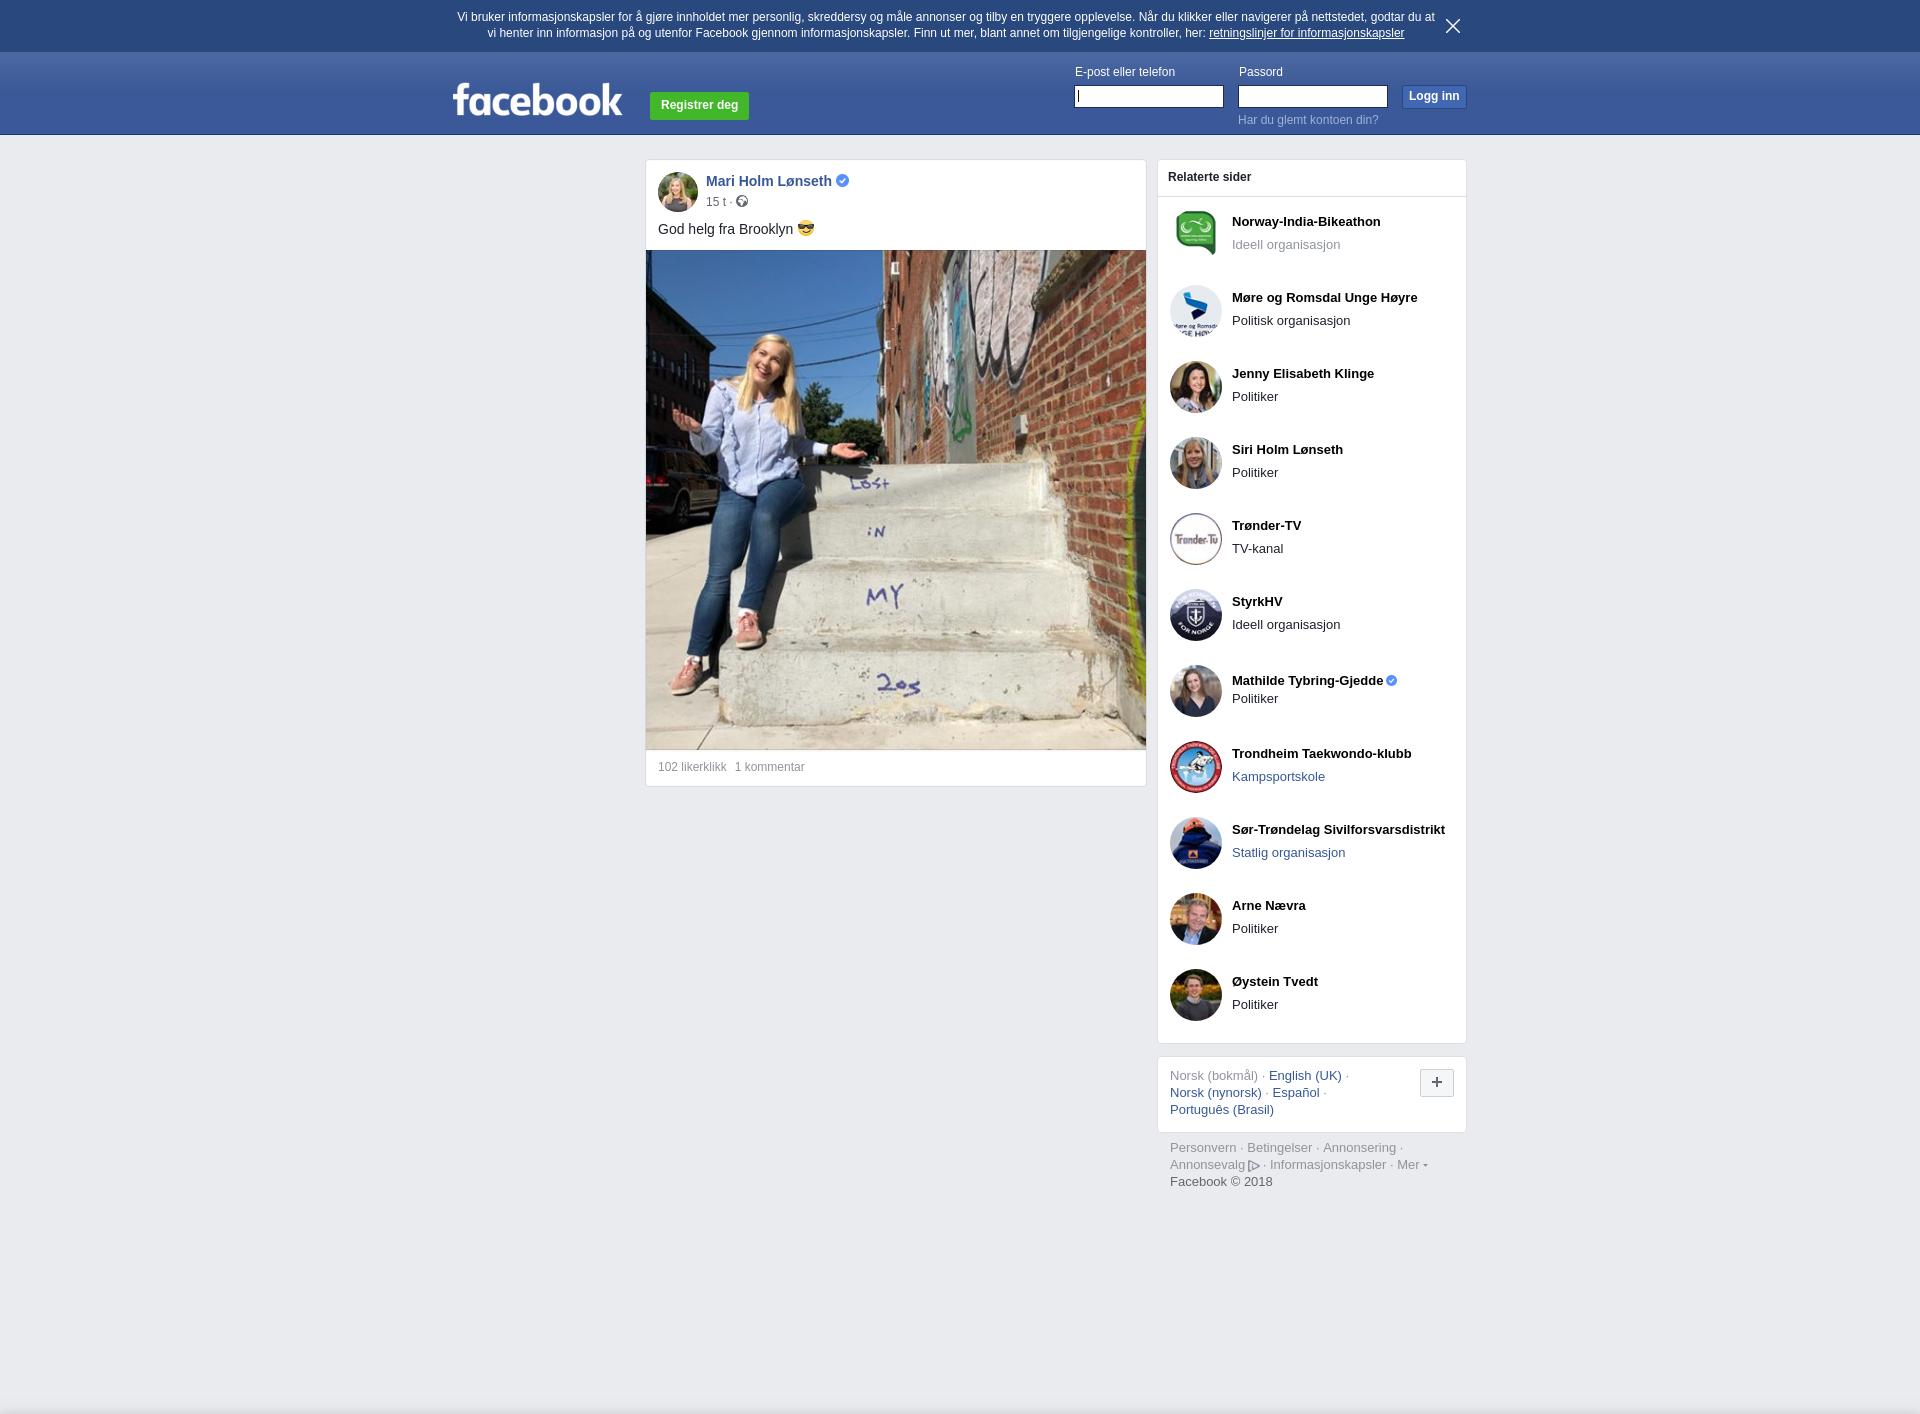Click Møre og Romsdal Unge Høyre icon

(x=1196, y=310)
